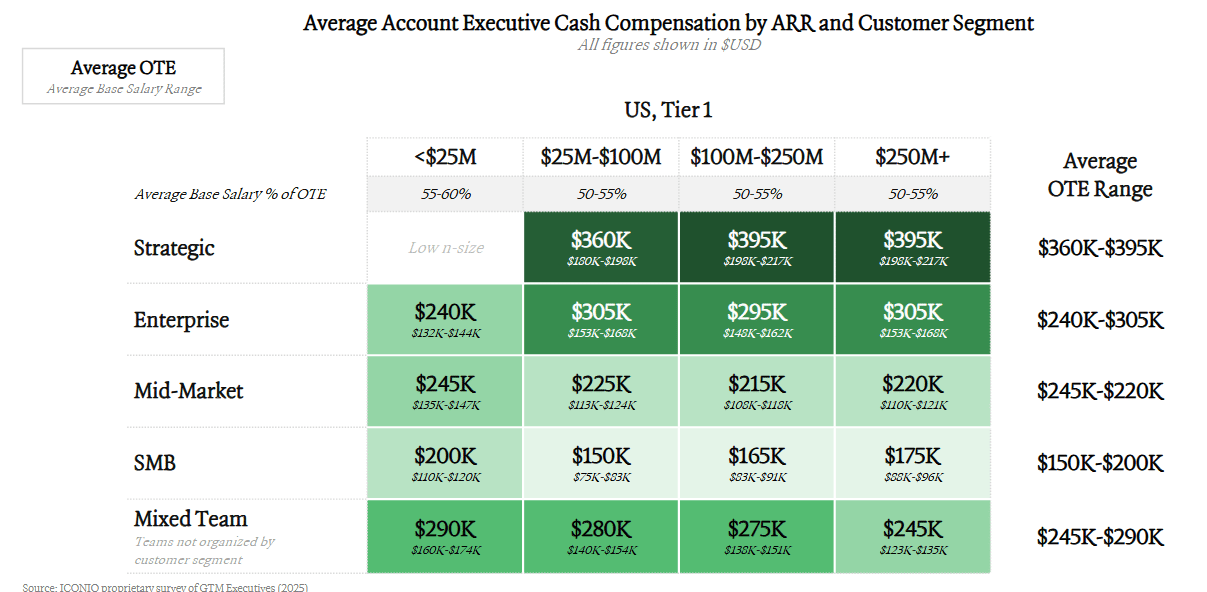Click the 55-60% base salary percentage cell
The height and width of the screenshot is (592, 1207).
[x=445, y=194]
